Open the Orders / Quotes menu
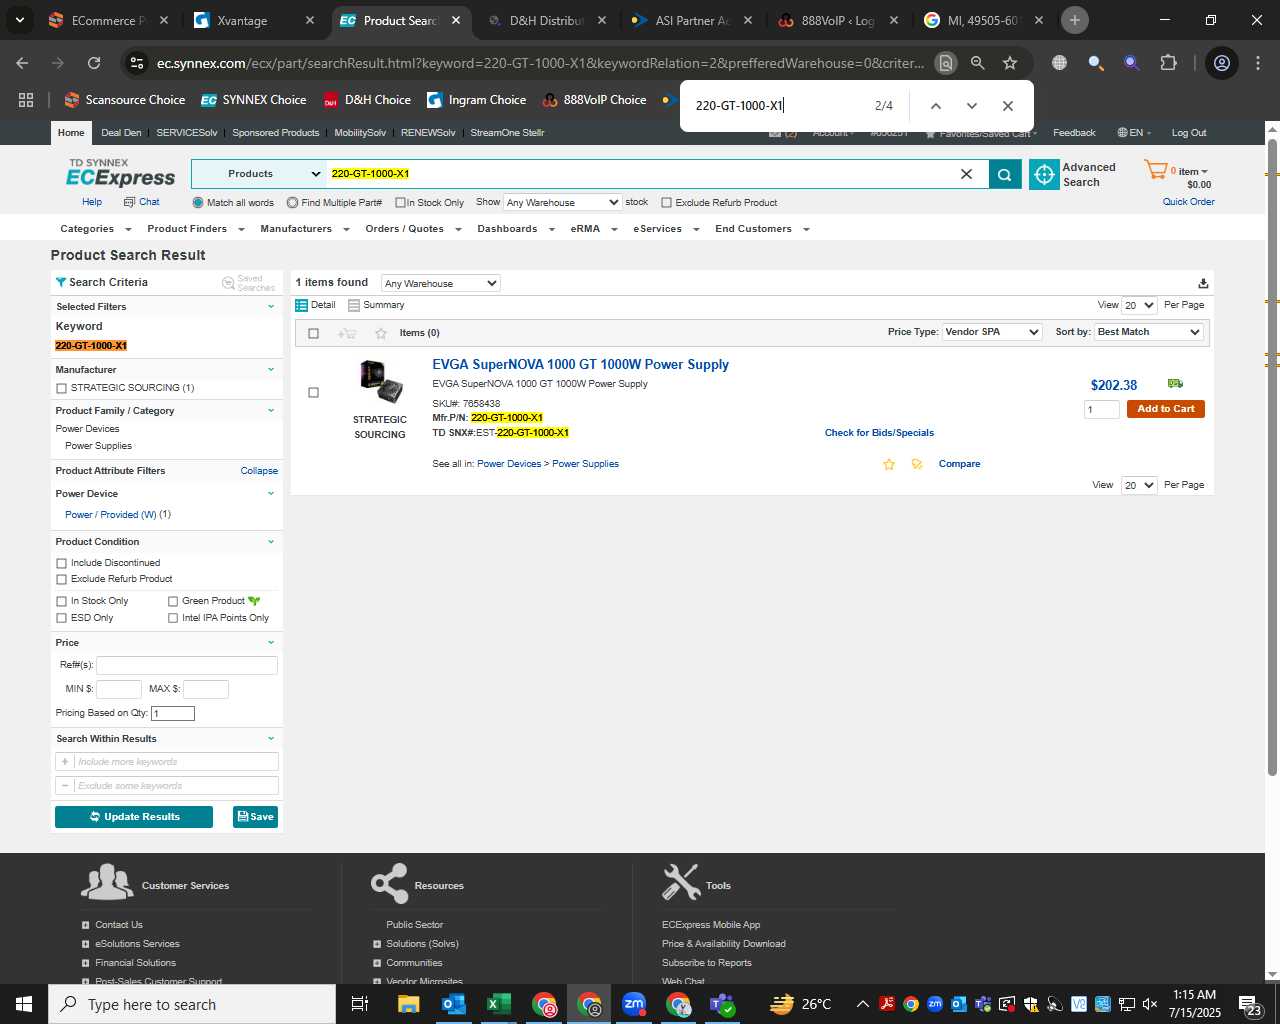The width and height of the screenshot is (1280, 1024). point(413,229)
